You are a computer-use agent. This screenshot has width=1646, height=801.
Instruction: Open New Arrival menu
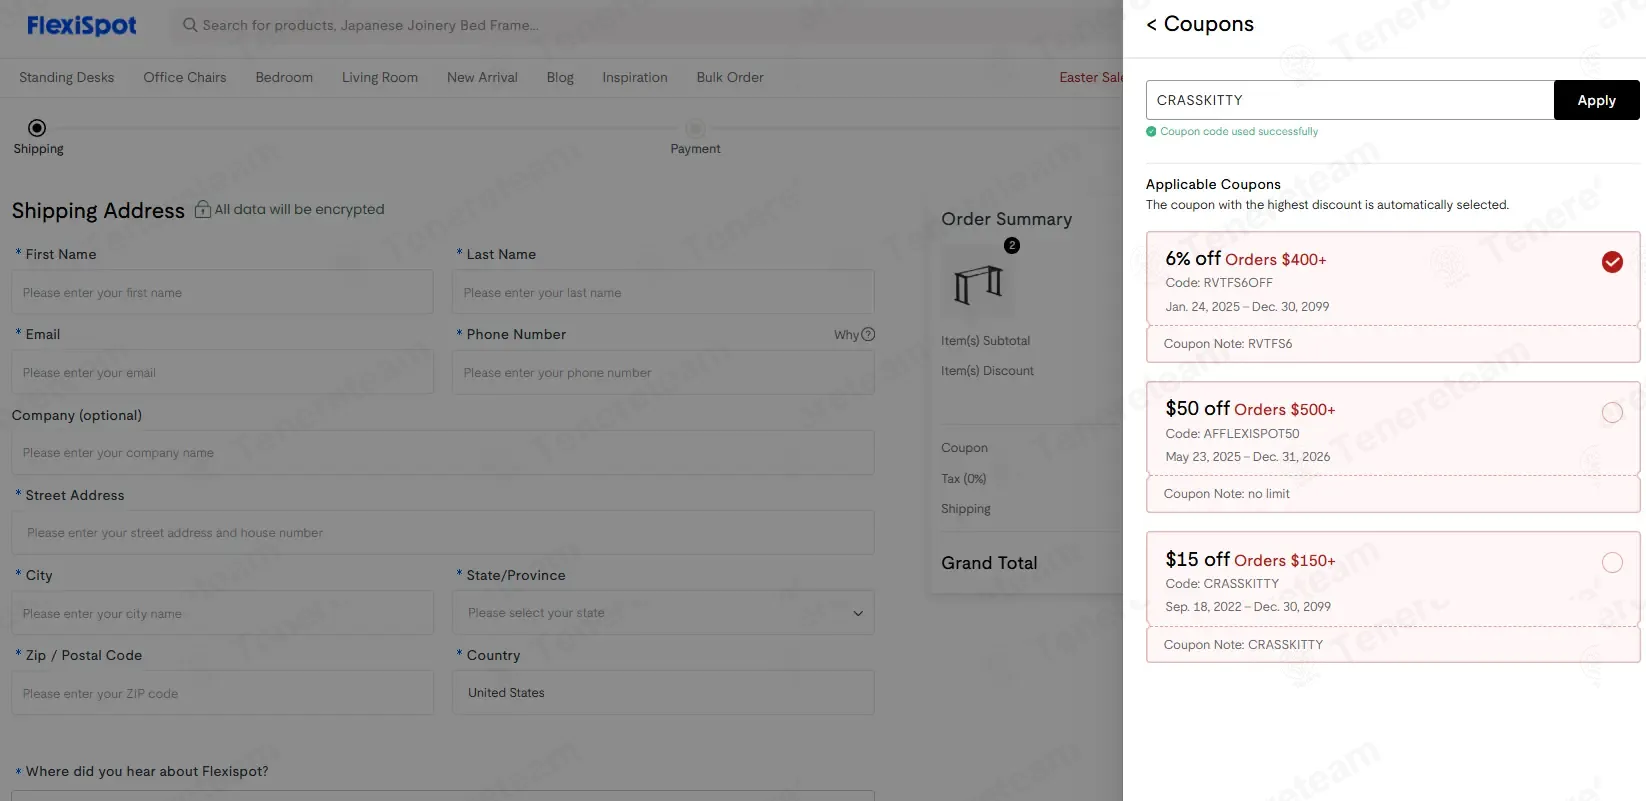482,77
